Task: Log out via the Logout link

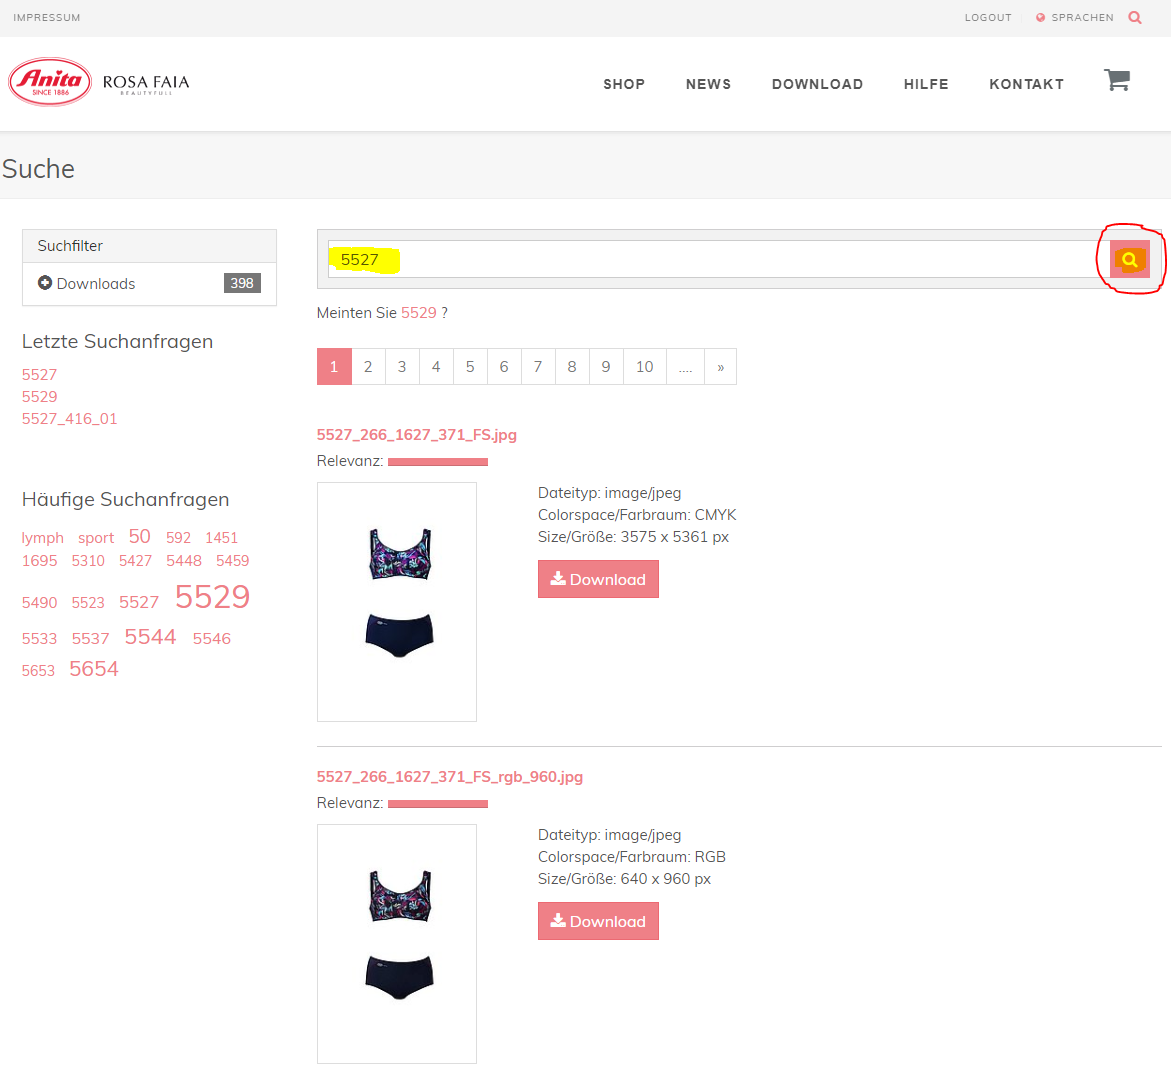Action: [x=988, y=18]
